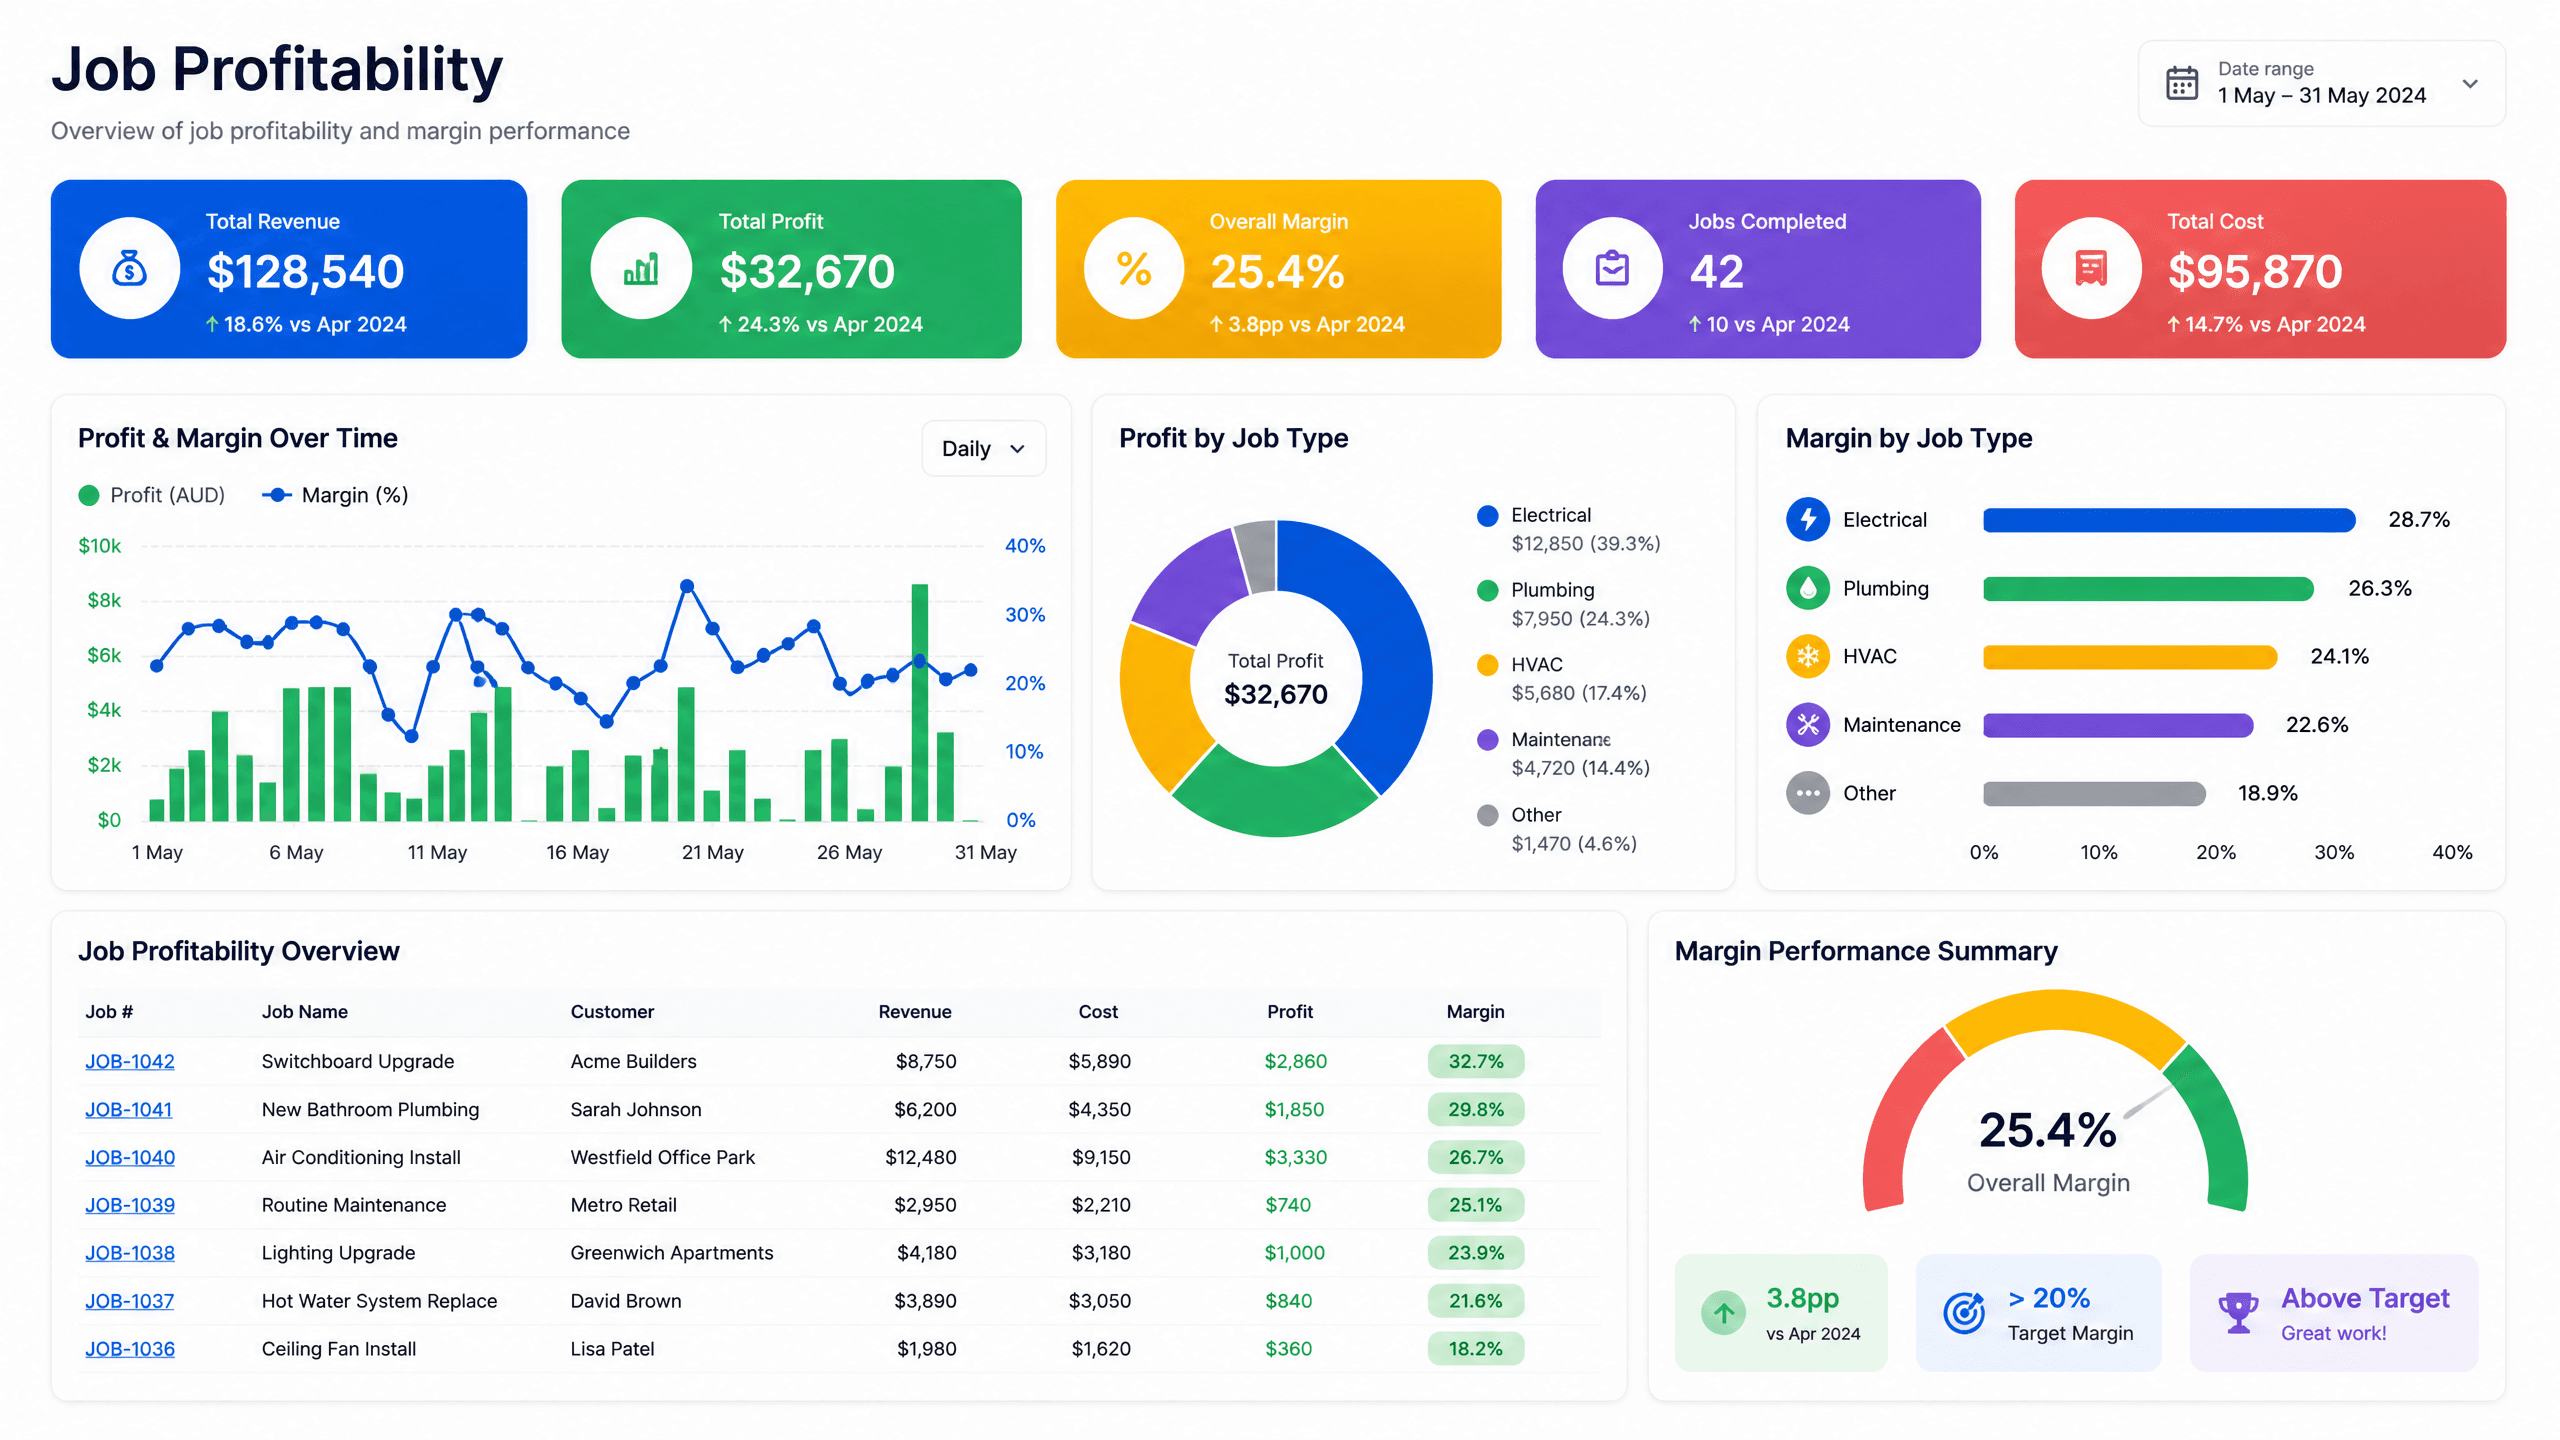This screenshot has height=1440, width=2560.
Task: Open job link JOB-1039
Action: 130,1205
